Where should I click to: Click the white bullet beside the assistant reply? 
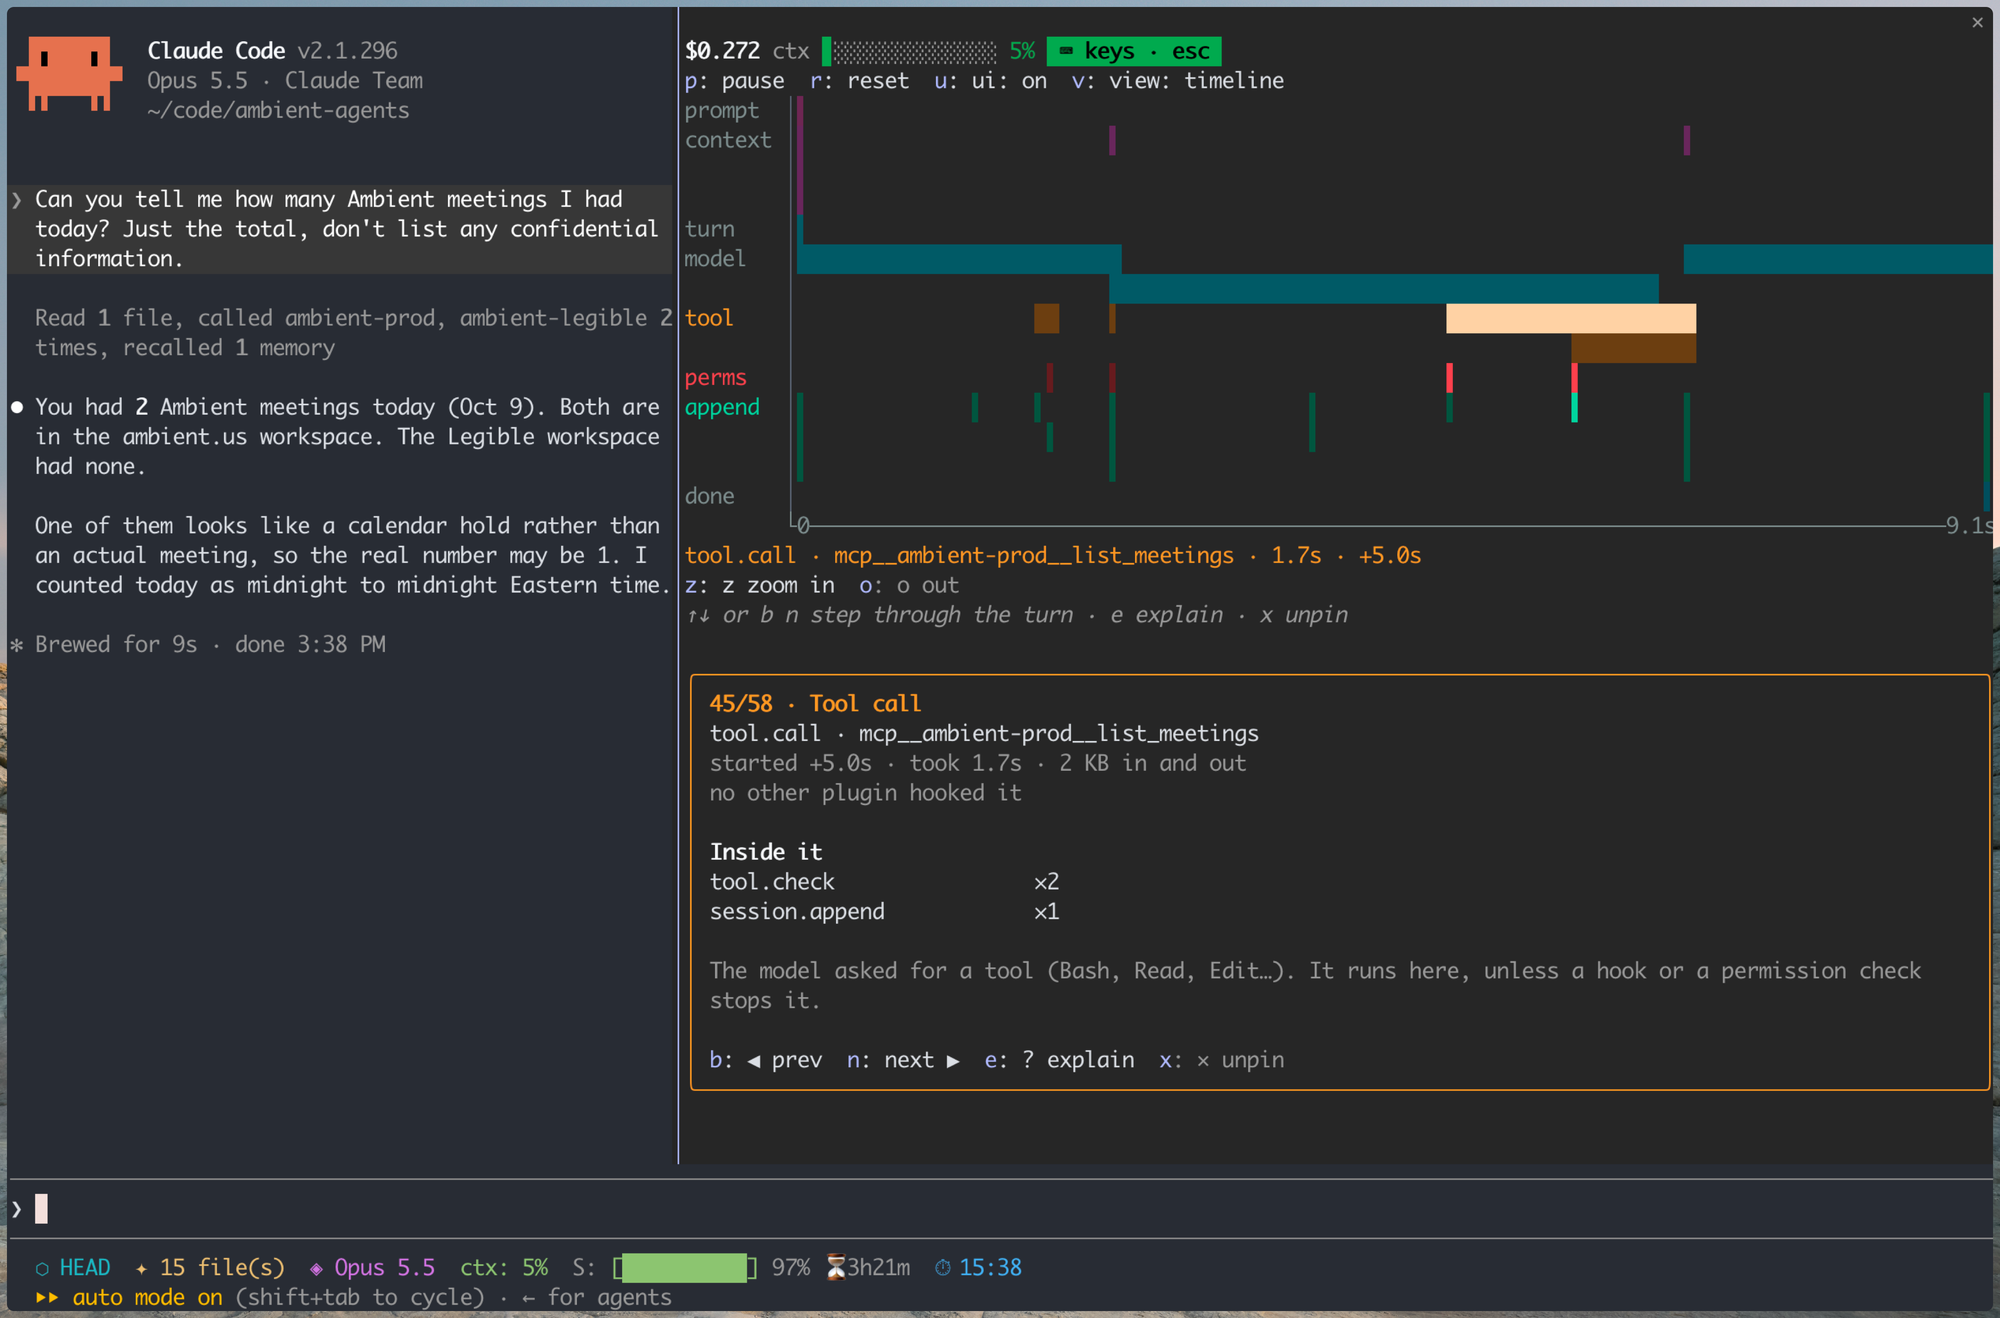17,407
